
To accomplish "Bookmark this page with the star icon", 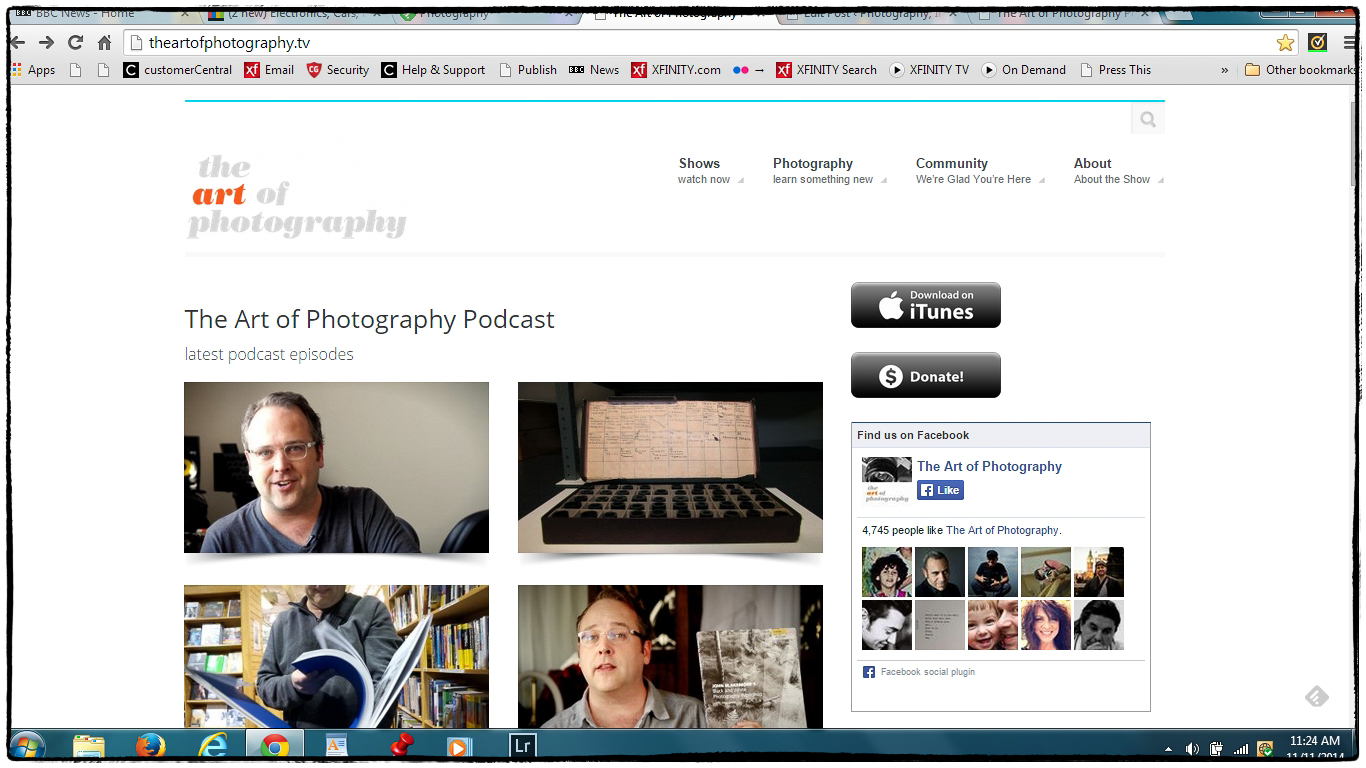I will click(x=1285, y=42).
